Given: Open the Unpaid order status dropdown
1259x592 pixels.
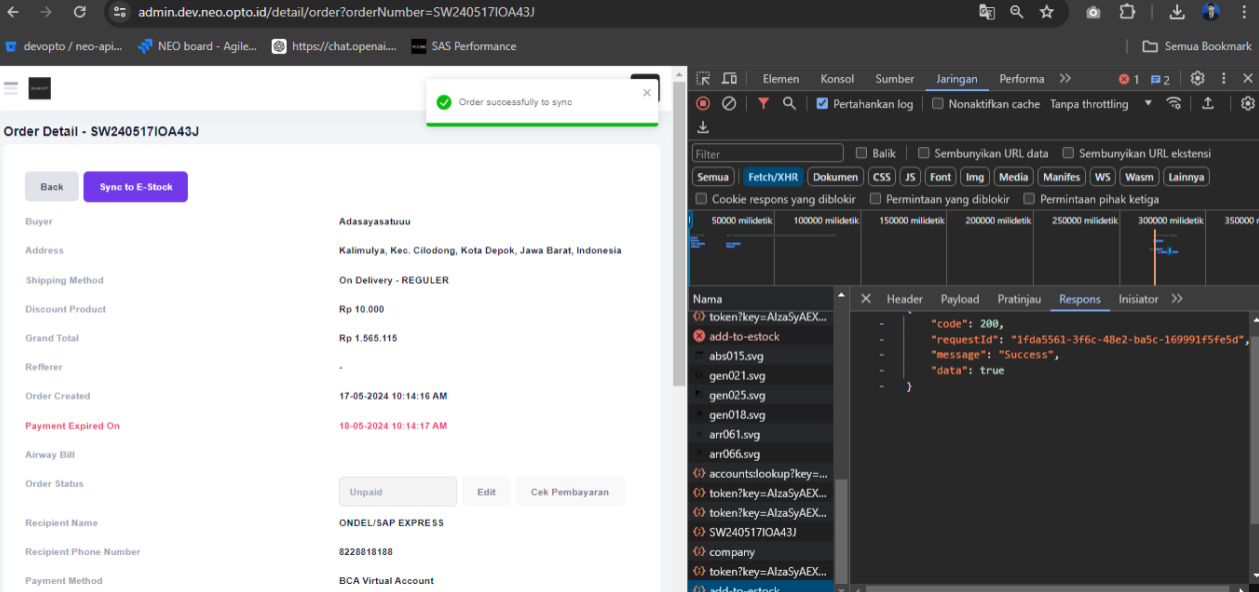Looking at the screenshot, I should point(397,492).
